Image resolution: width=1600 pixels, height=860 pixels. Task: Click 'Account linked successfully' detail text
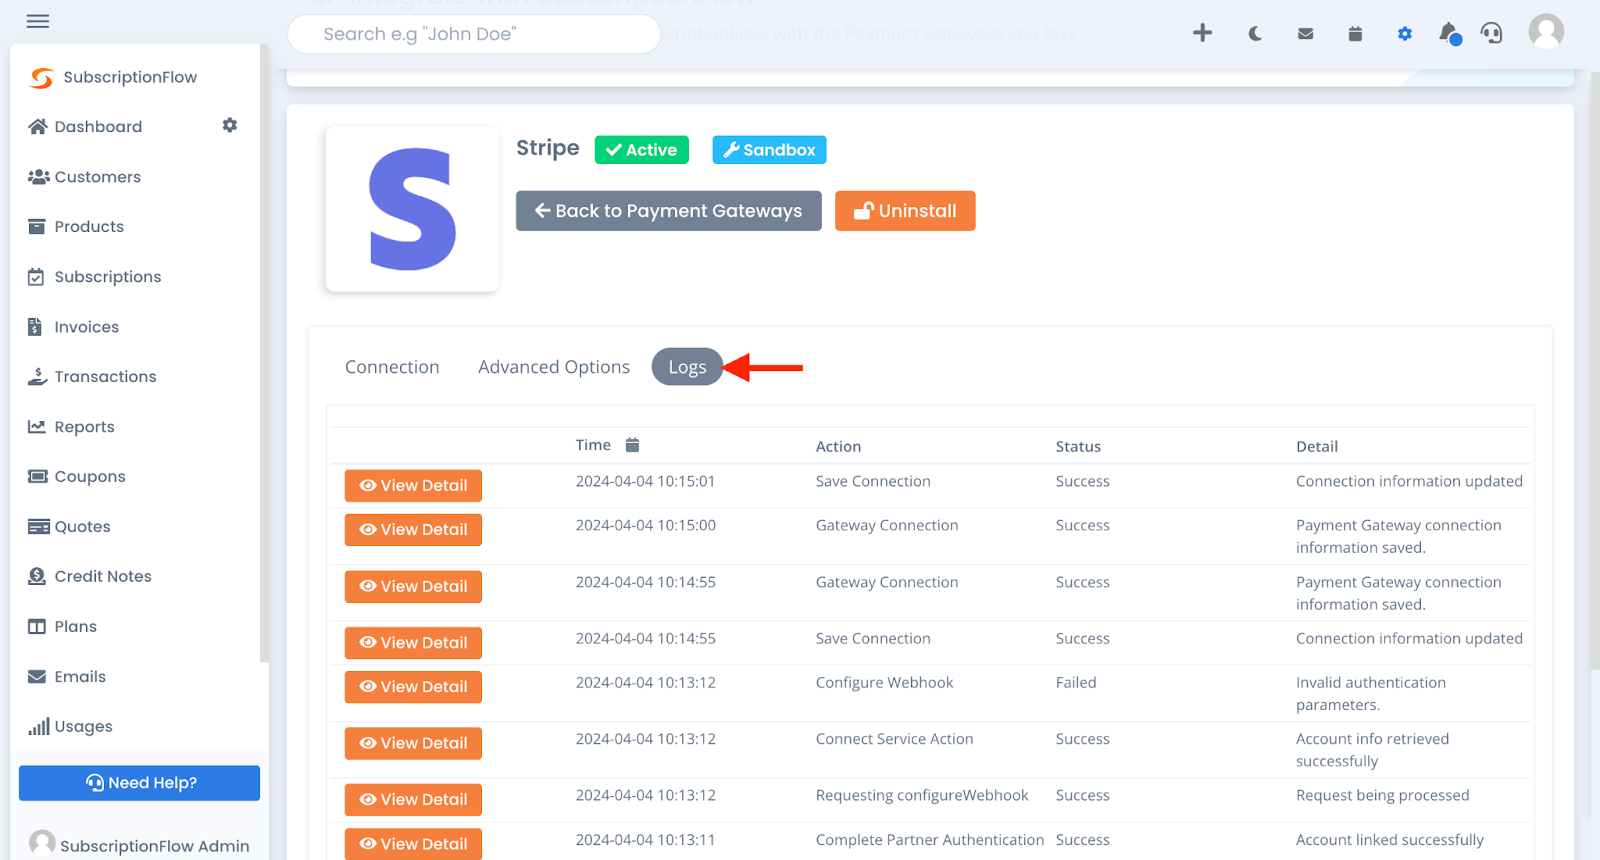click(x=1390, y=840)
